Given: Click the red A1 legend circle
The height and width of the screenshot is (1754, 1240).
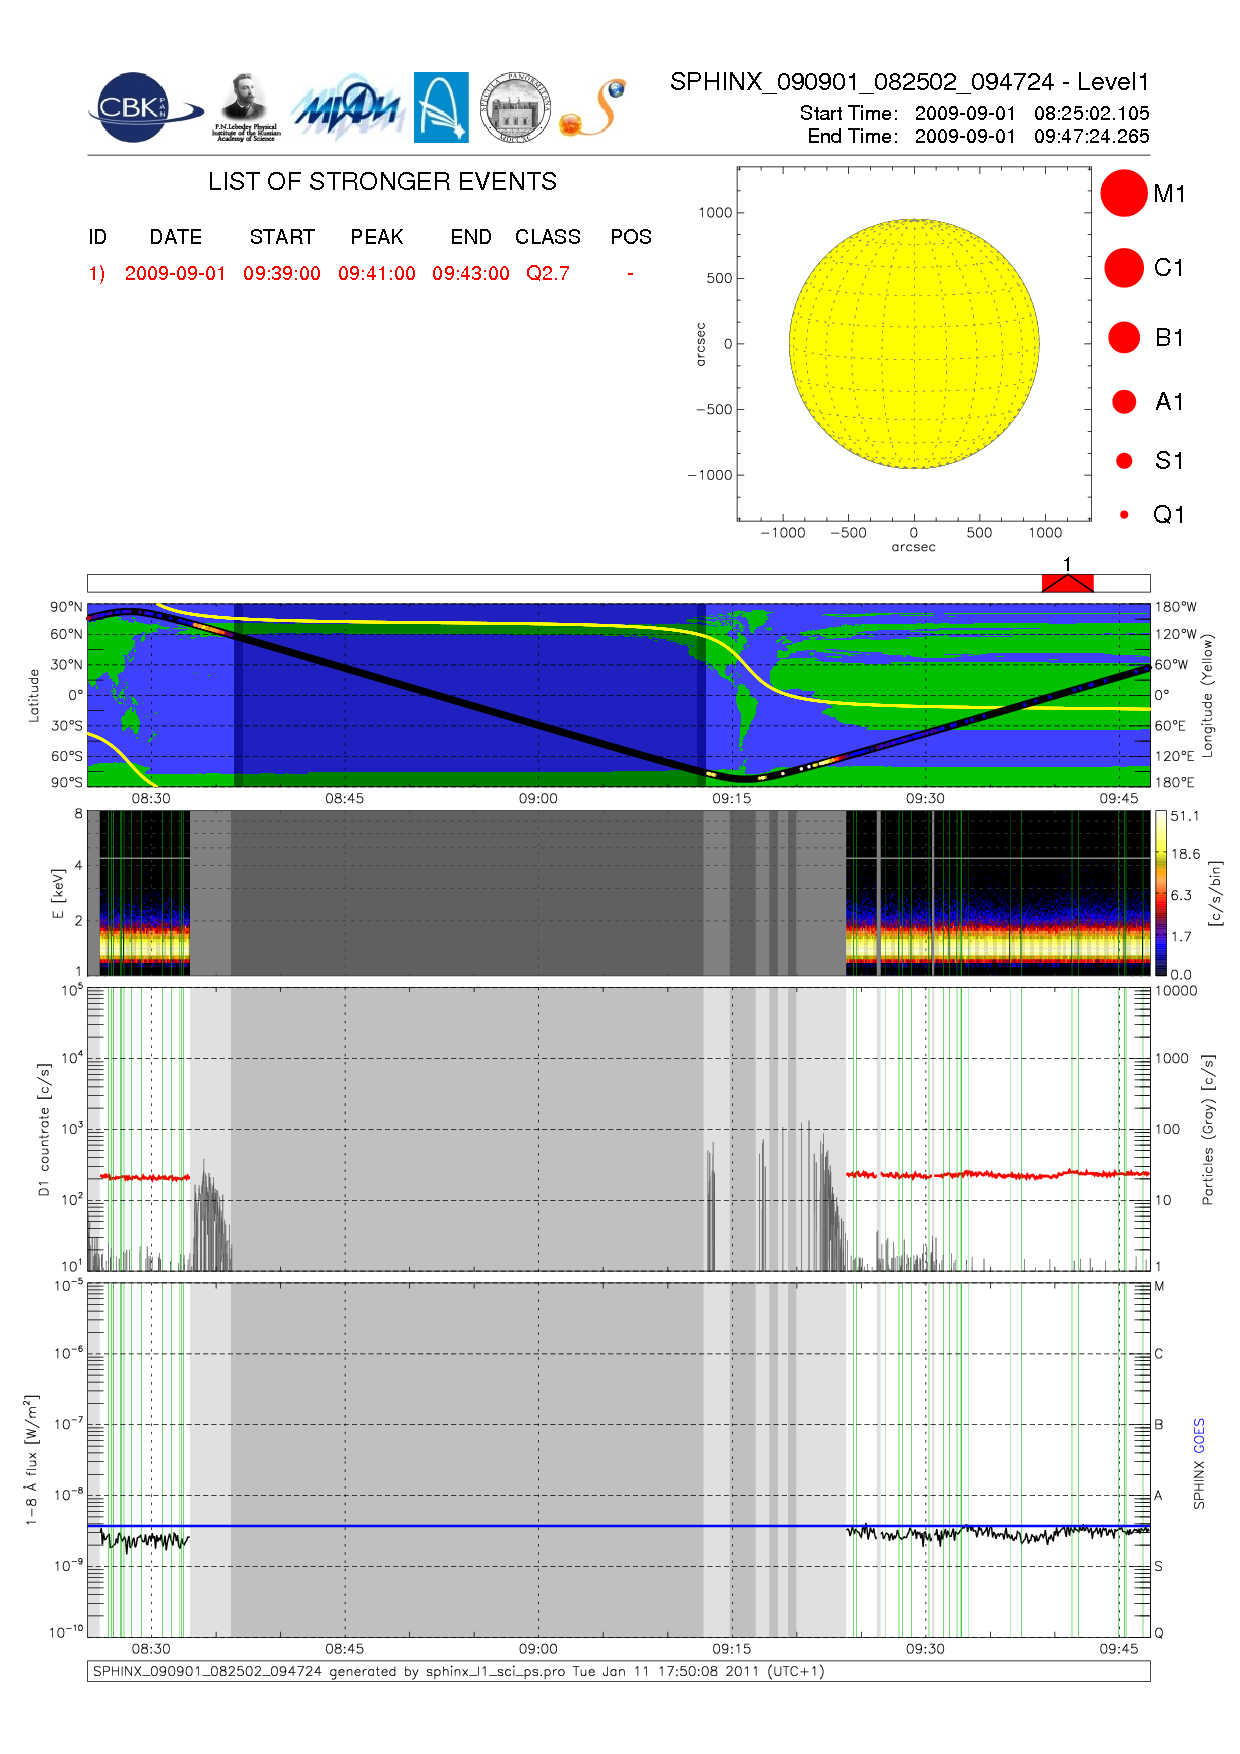Looking at the screenshot, I should pyautogui.click(x=1123, y=402).
